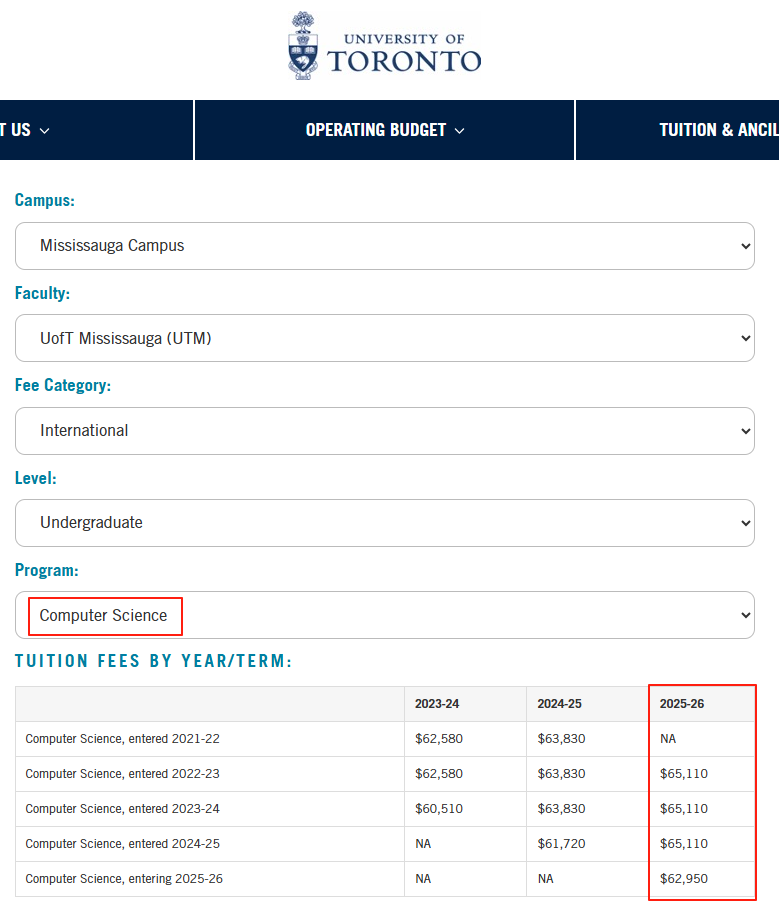The width and height of the screenshot is (779, 920).
Task: Open the Tuition & Ancillary menu
Action: pos(678,130)
